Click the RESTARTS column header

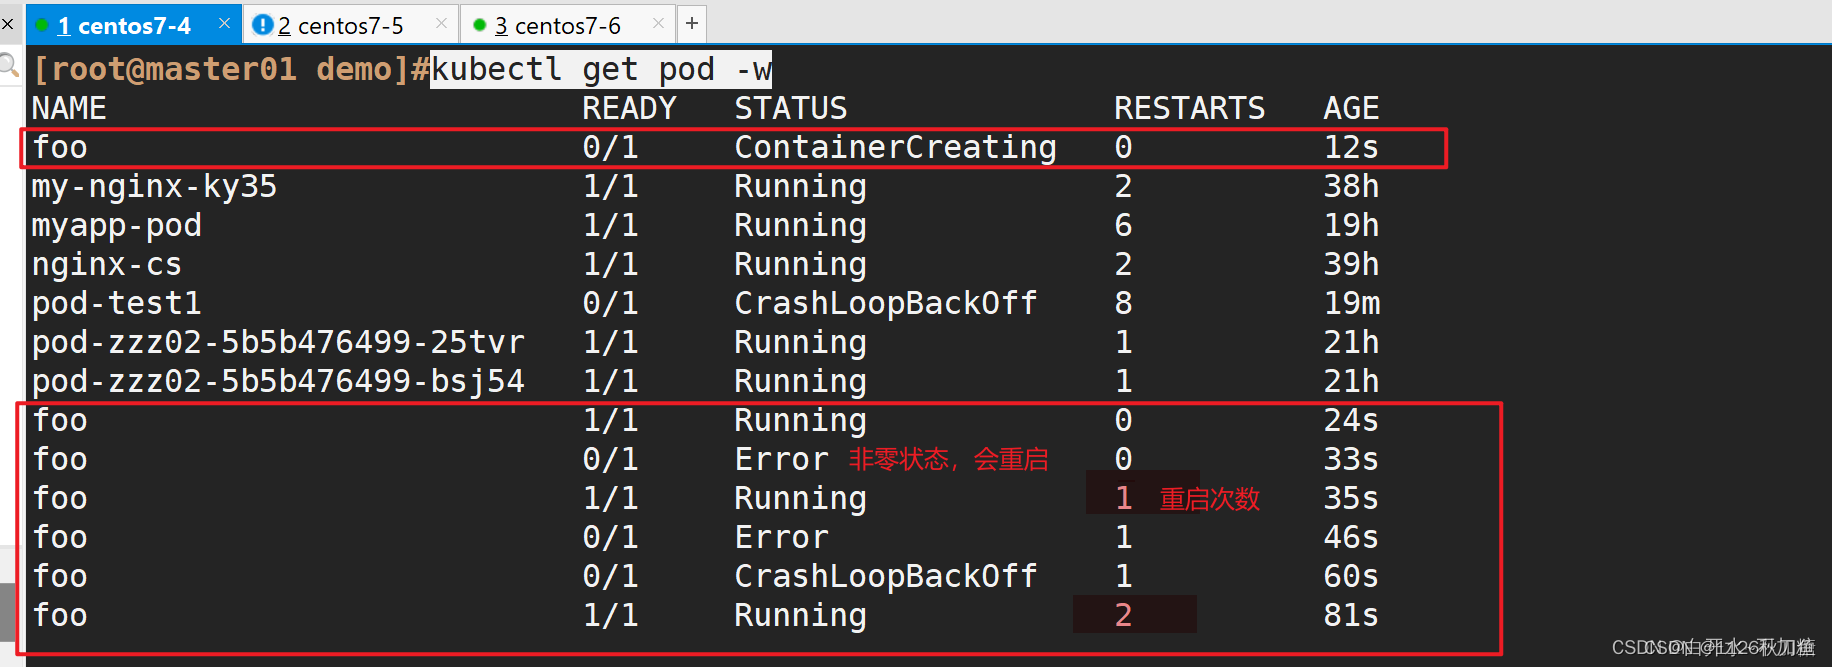(1189, 108)
